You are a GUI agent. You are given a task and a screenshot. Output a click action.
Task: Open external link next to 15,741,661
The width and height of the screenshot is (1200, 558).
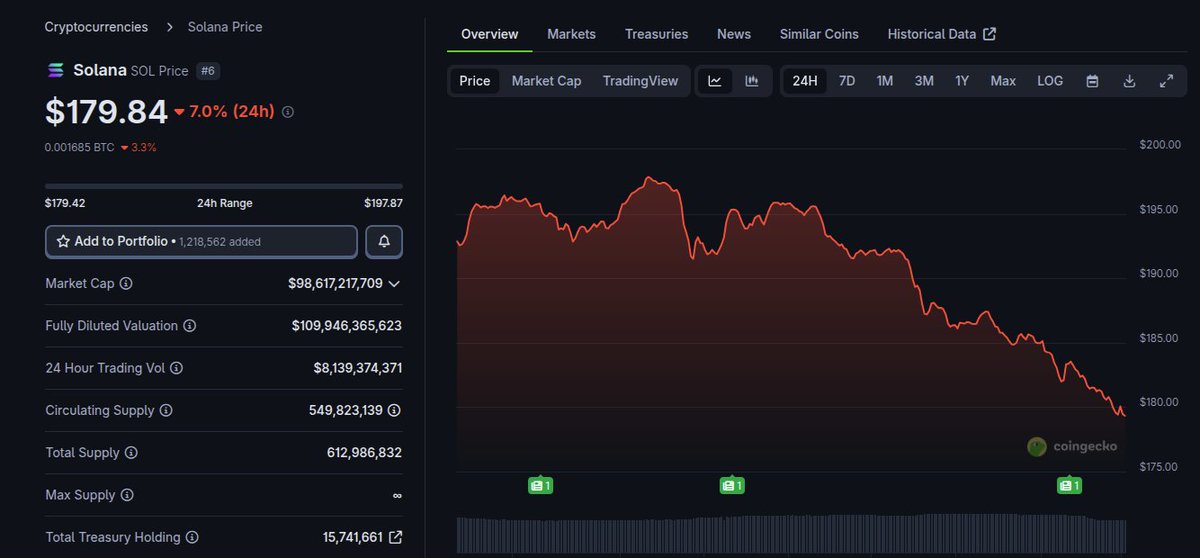point(395,537)
